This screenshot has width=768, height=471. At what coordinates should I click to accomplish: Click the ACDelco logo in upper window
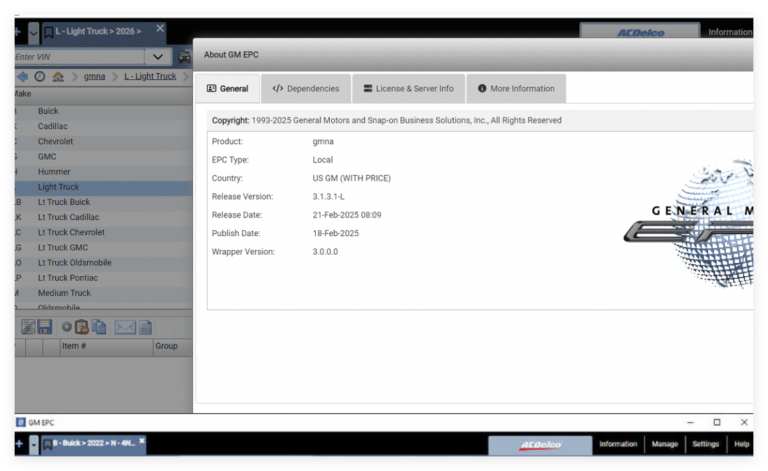pyautogui.click(x=640, y=32)
